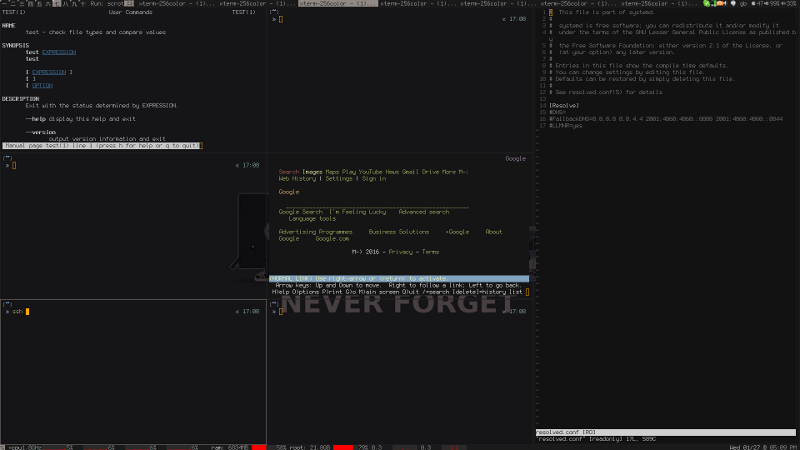Click the 33% volume indicator
This screenshot has width=800, height=450.
(789, 3)
